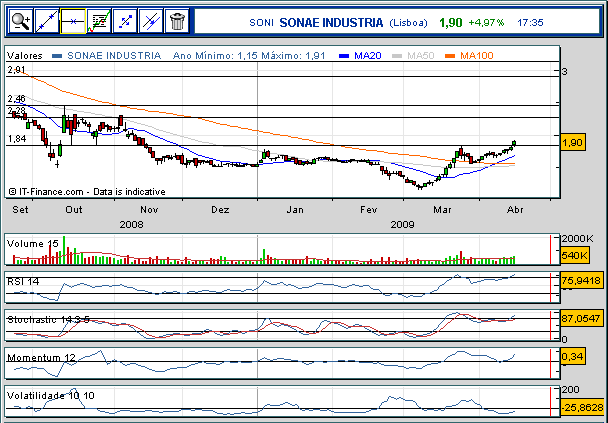This screenshot has height=423, width=608.
Task: Click the Mar month label
Action: pos(442,210)
